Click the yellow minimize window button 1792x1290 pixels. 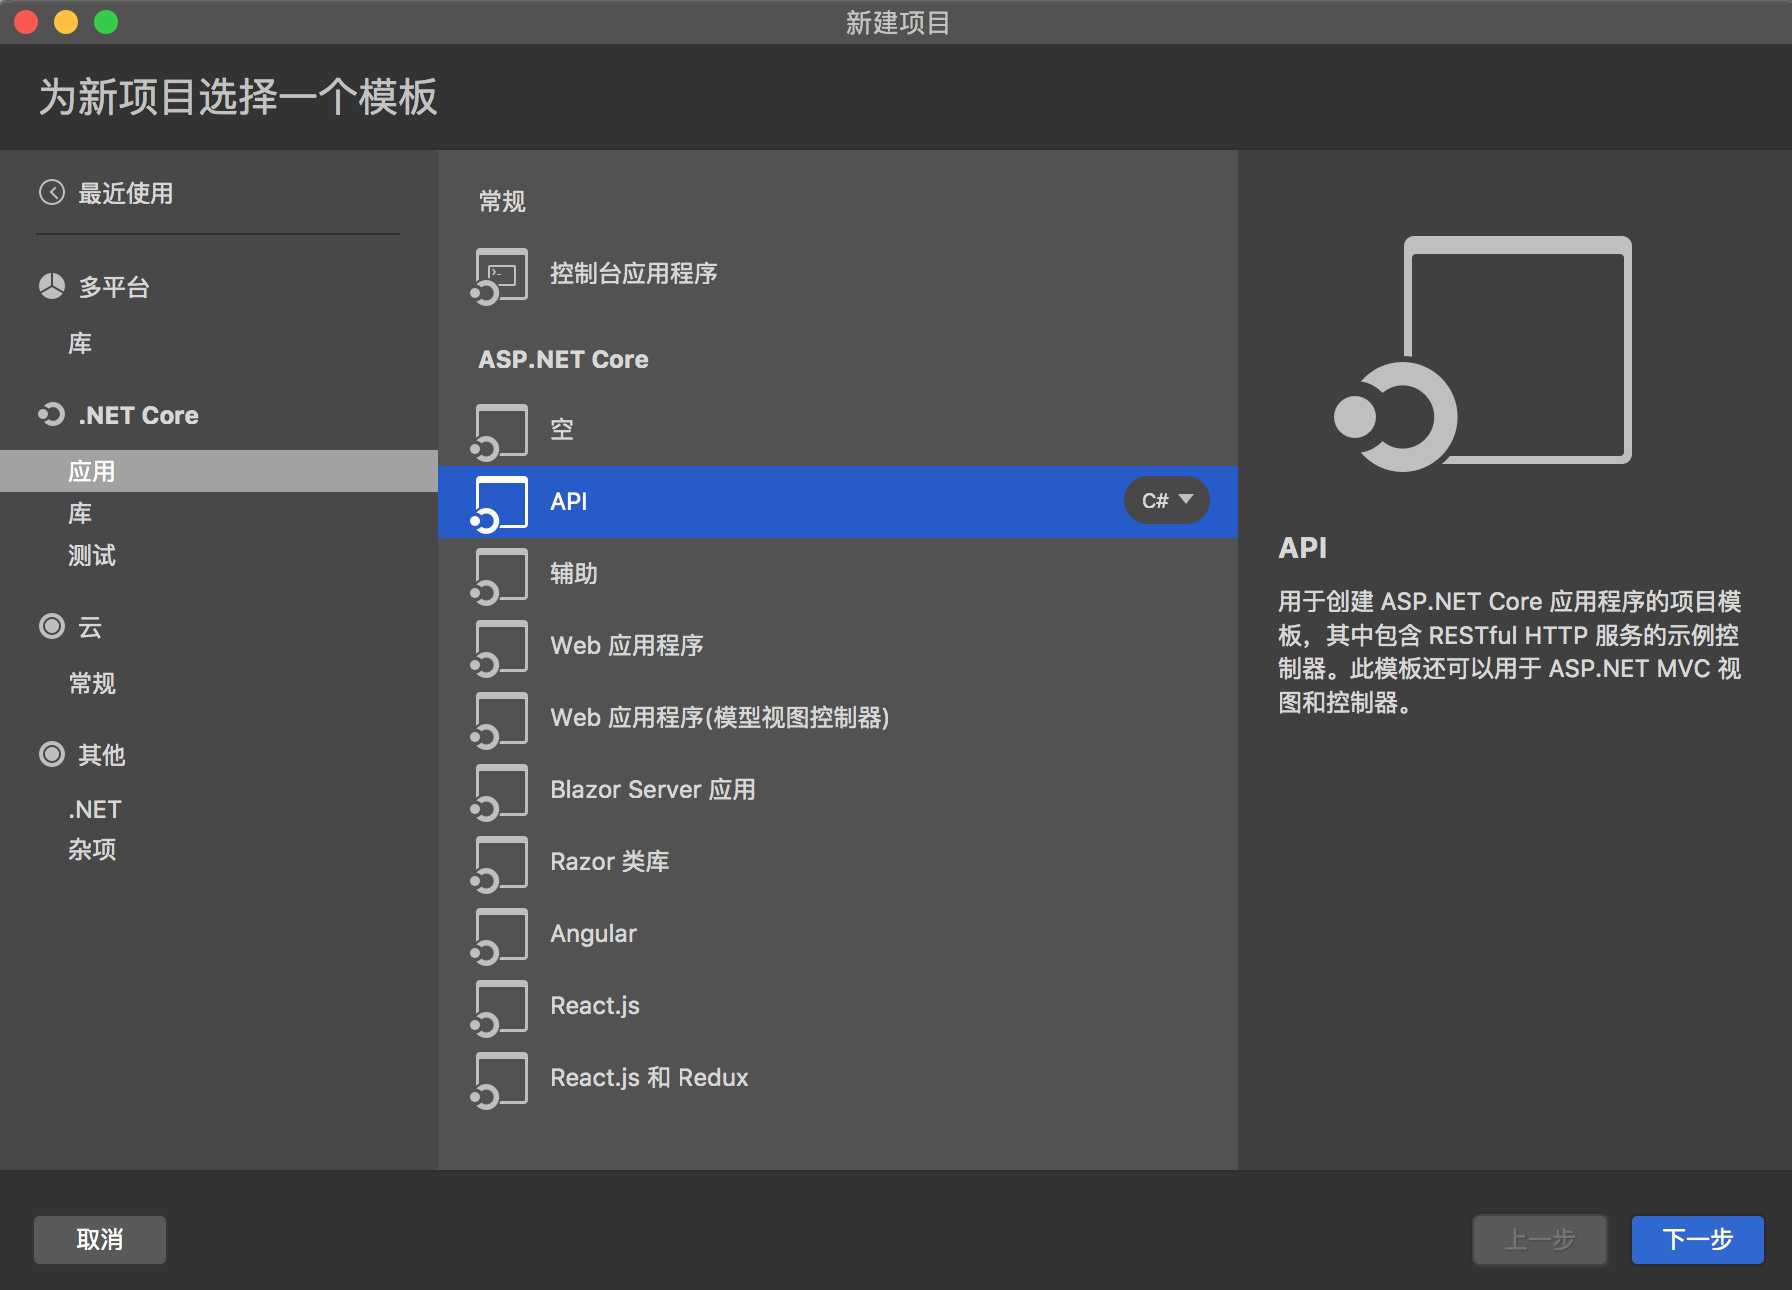[66, 22]
